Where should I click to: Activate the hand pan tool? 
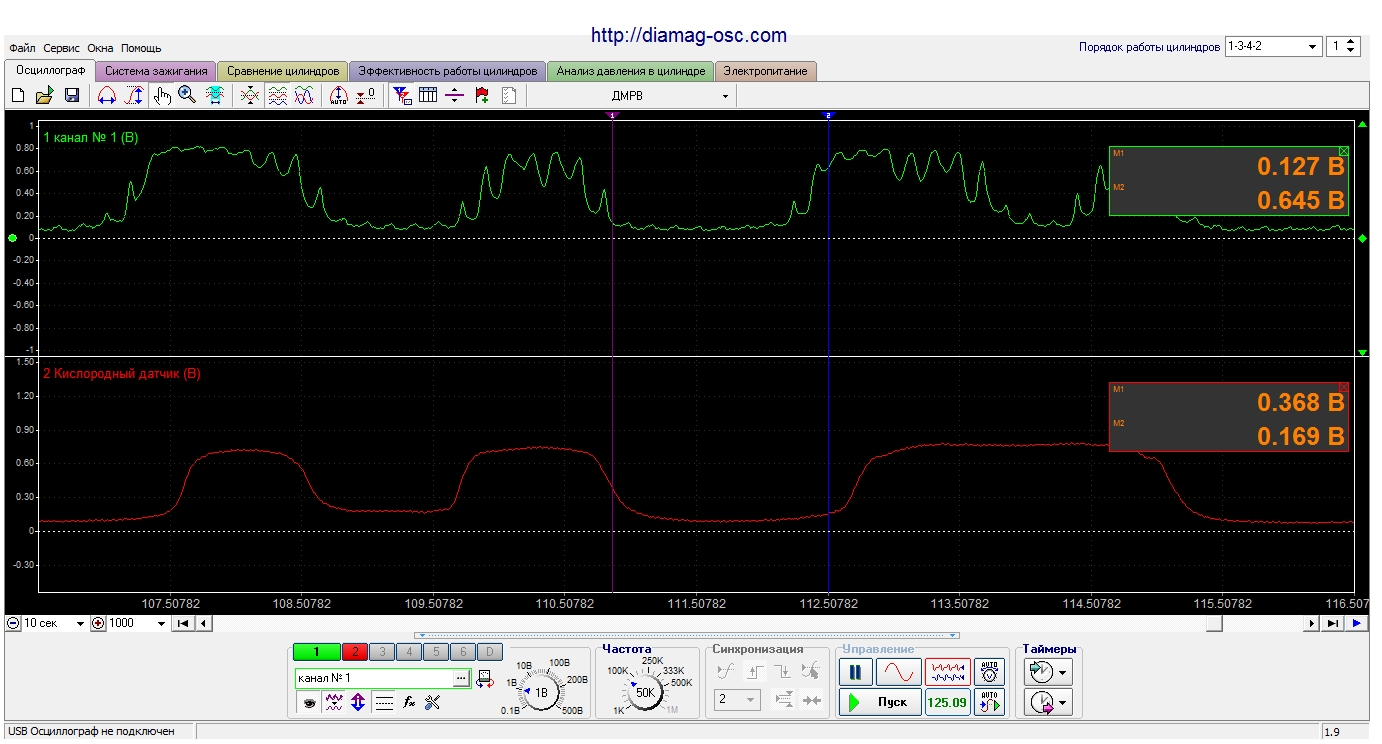point(162,95)
